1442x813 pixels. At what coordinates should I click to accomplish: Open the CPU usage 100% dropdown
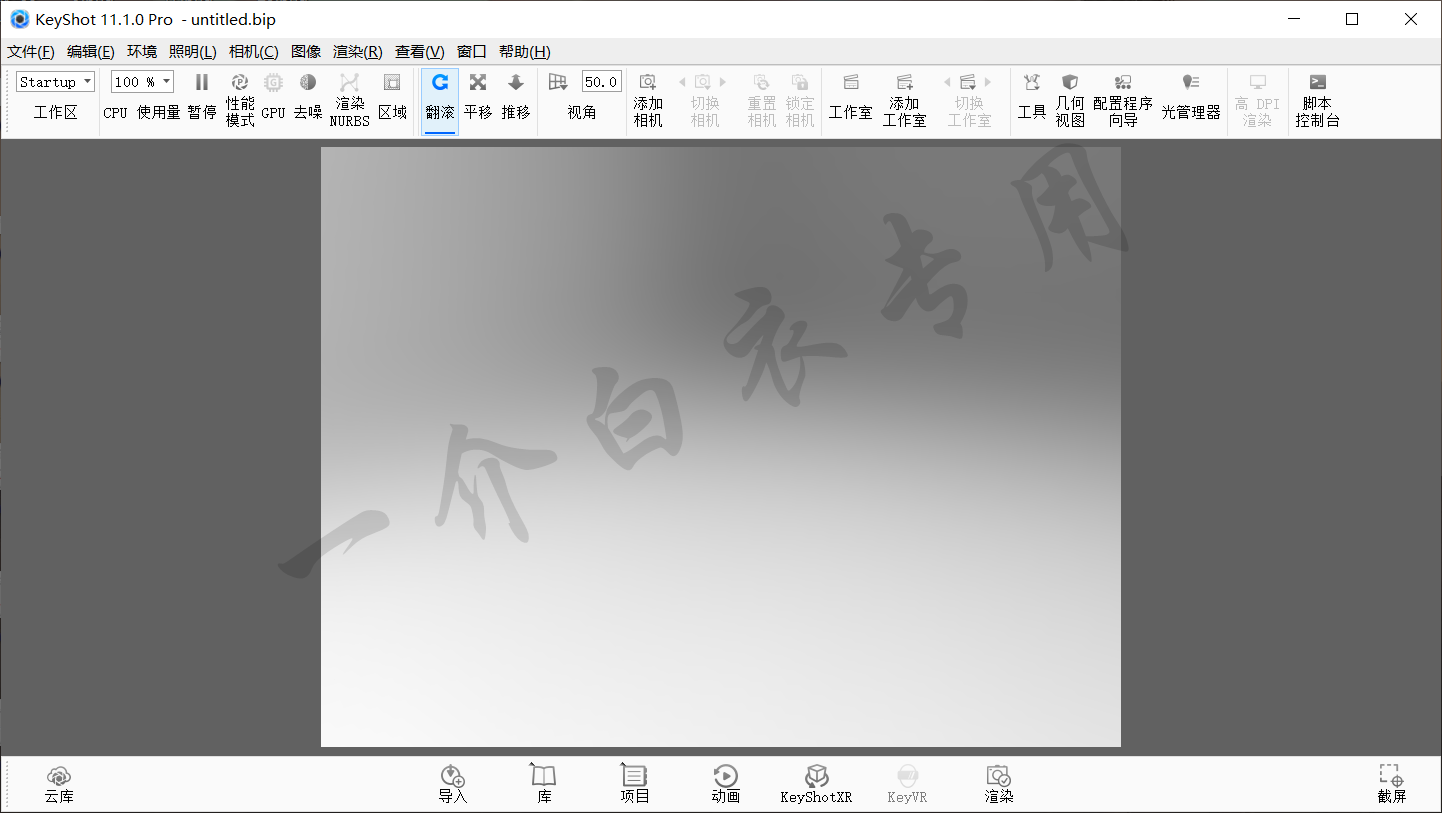[142, 82]
